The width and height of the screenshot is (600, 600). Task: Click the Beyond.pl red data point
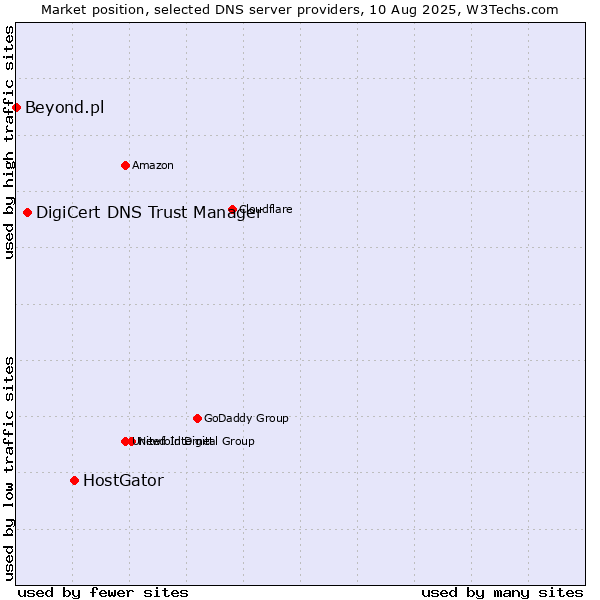tap(16, 108)
